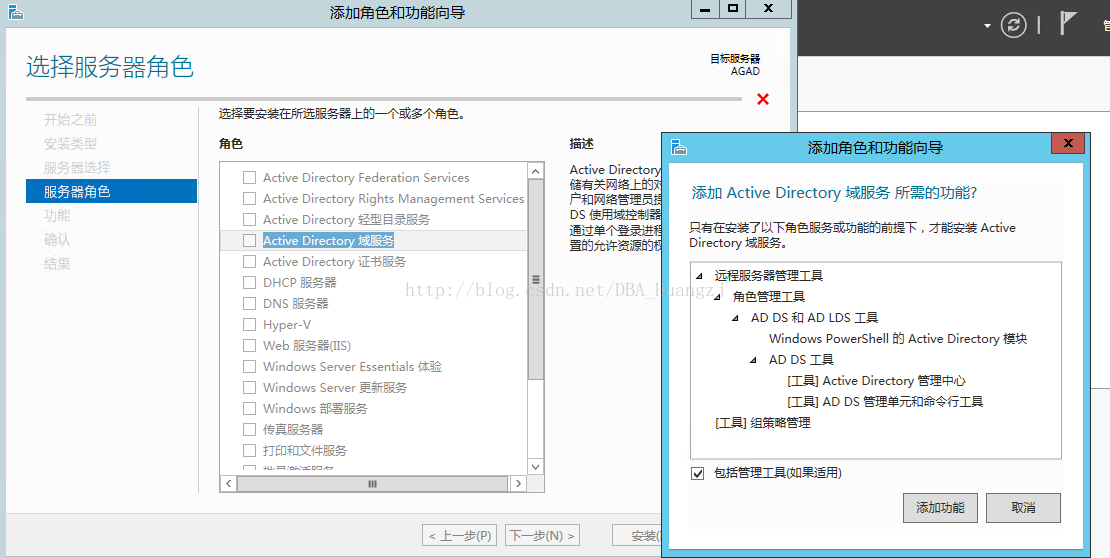This screenshot has width=1110, height=558.
Task: Click the 安装 button
Action: tap(639, 535)
